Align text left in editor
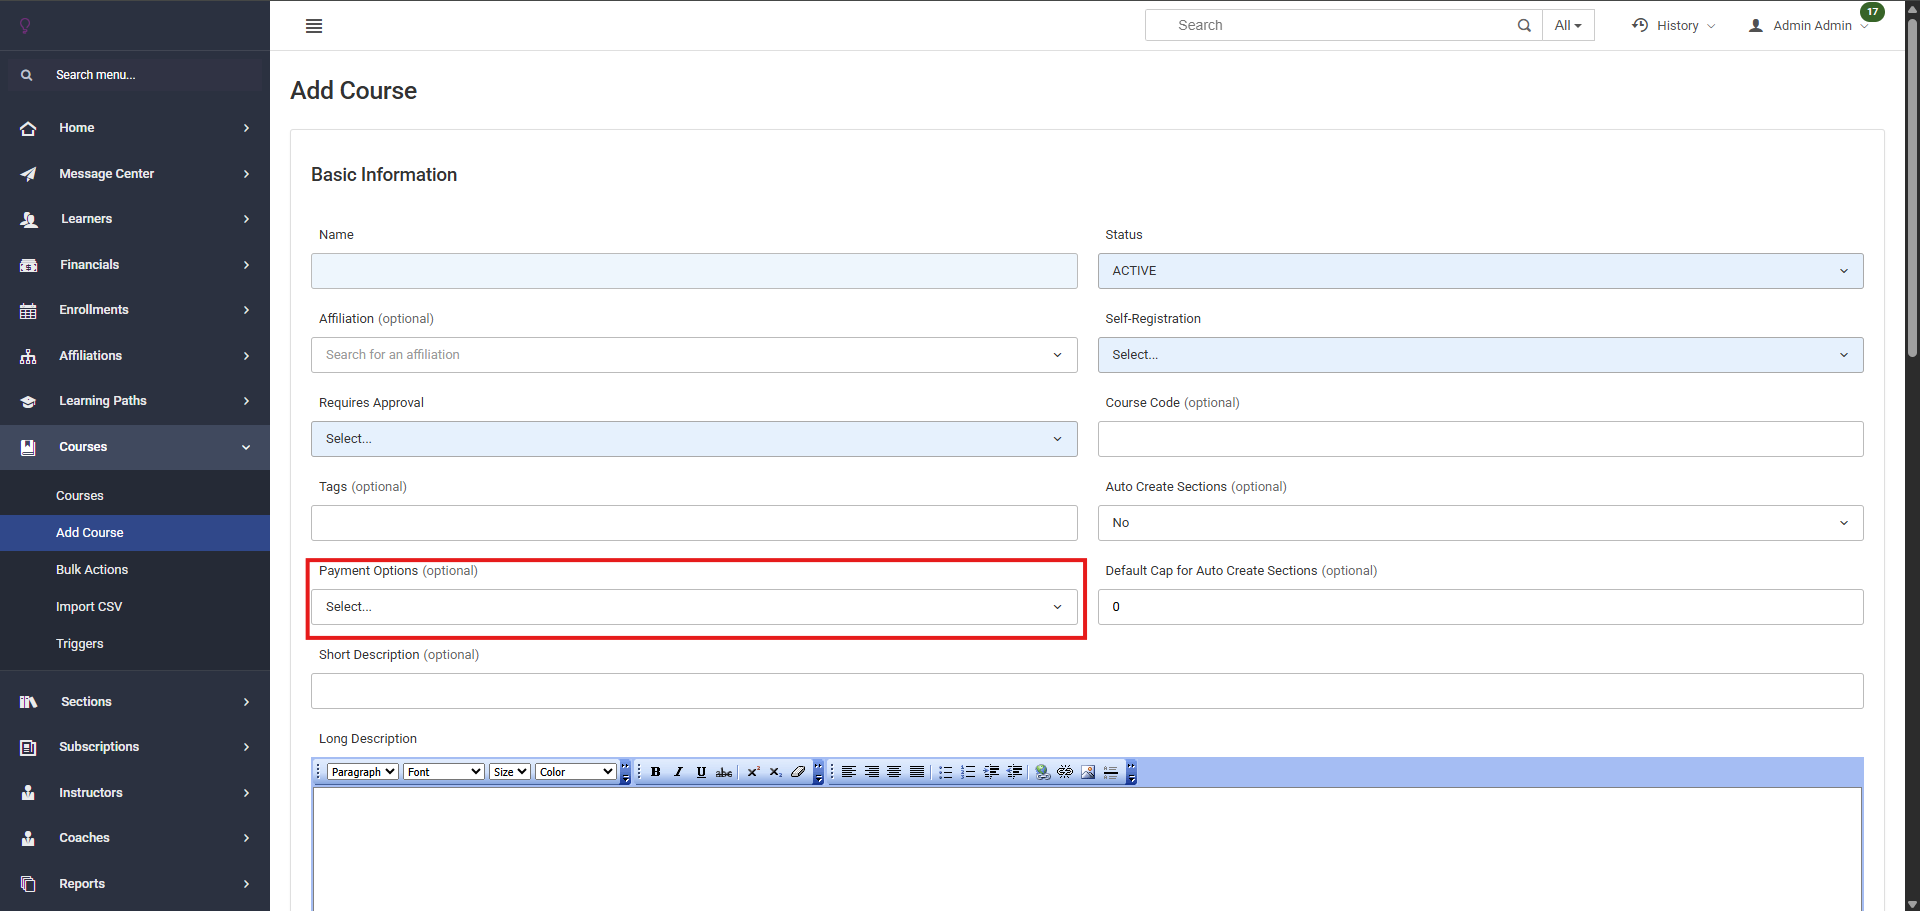 [x=849, y=772]
